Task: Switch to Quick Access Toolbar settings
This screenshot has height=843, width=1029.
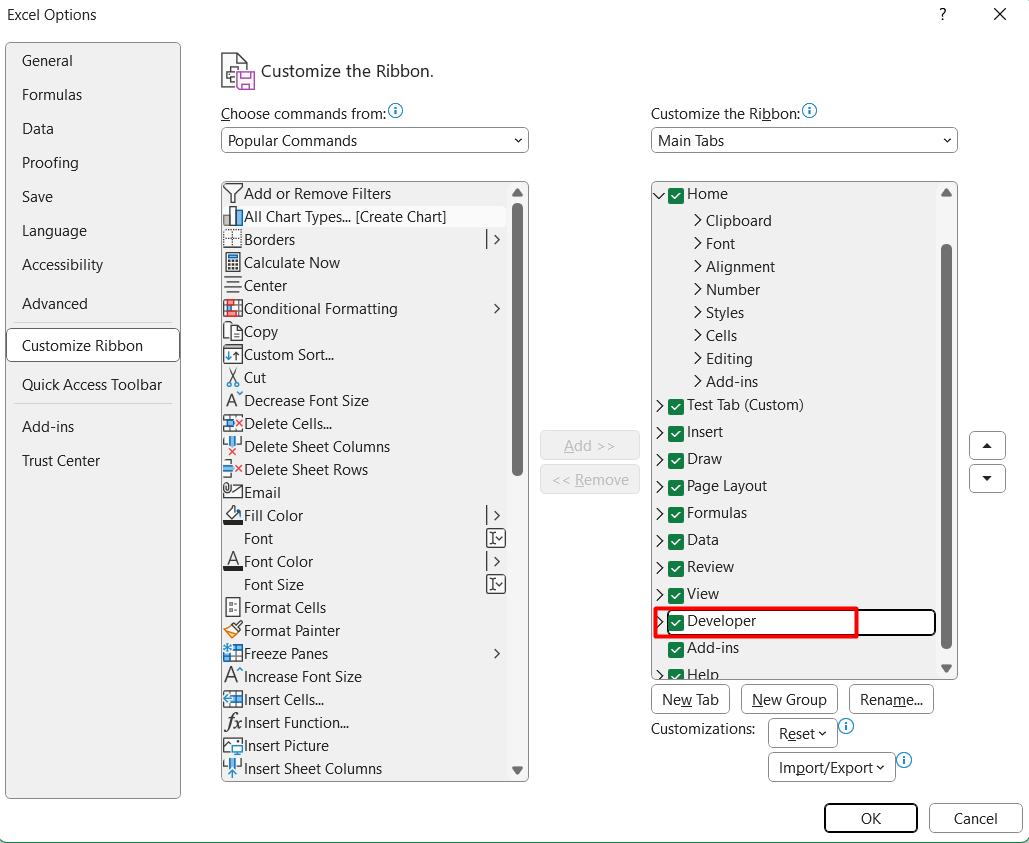Action: coord(92,384)
